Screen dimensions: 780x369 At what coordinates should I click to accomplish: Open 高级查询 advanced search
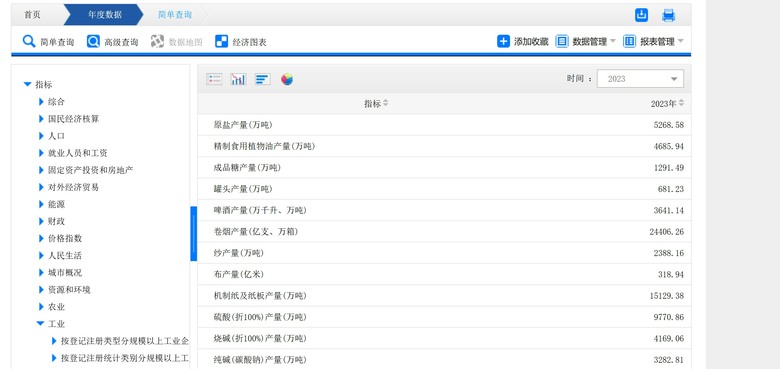click(112, 42)
